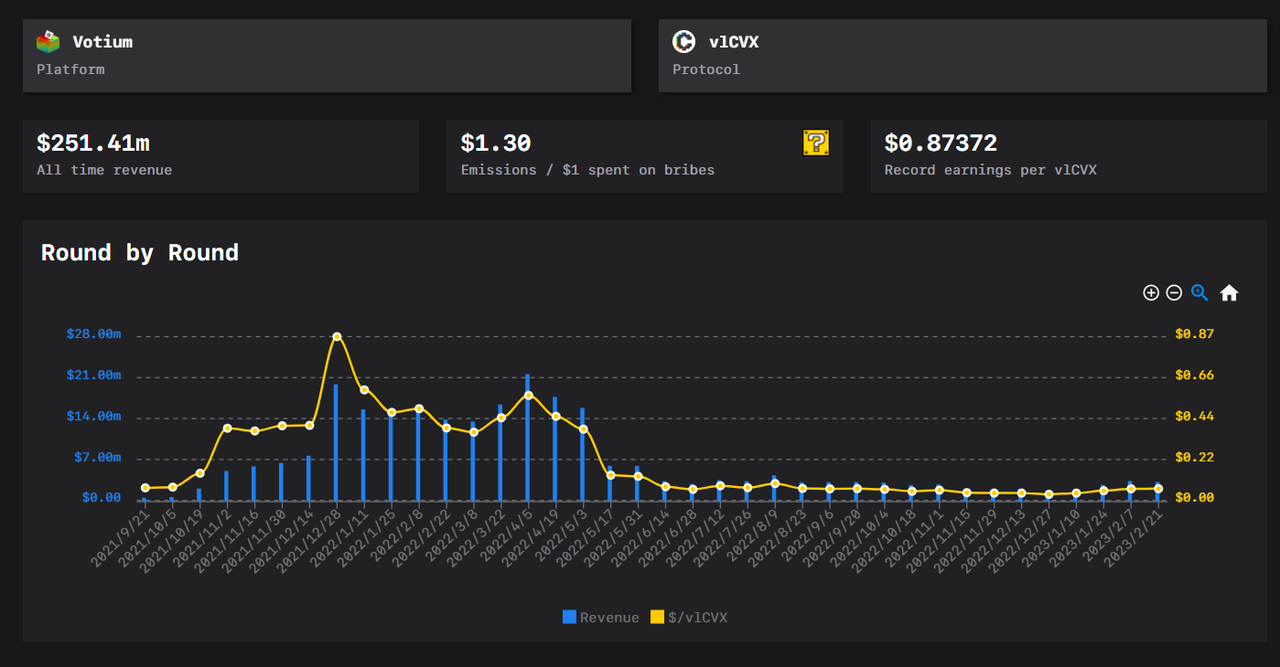Screen dimensions: 1280x667
Task: Toggle the $/vlCVX series legend label
Action: click(697, 618)
